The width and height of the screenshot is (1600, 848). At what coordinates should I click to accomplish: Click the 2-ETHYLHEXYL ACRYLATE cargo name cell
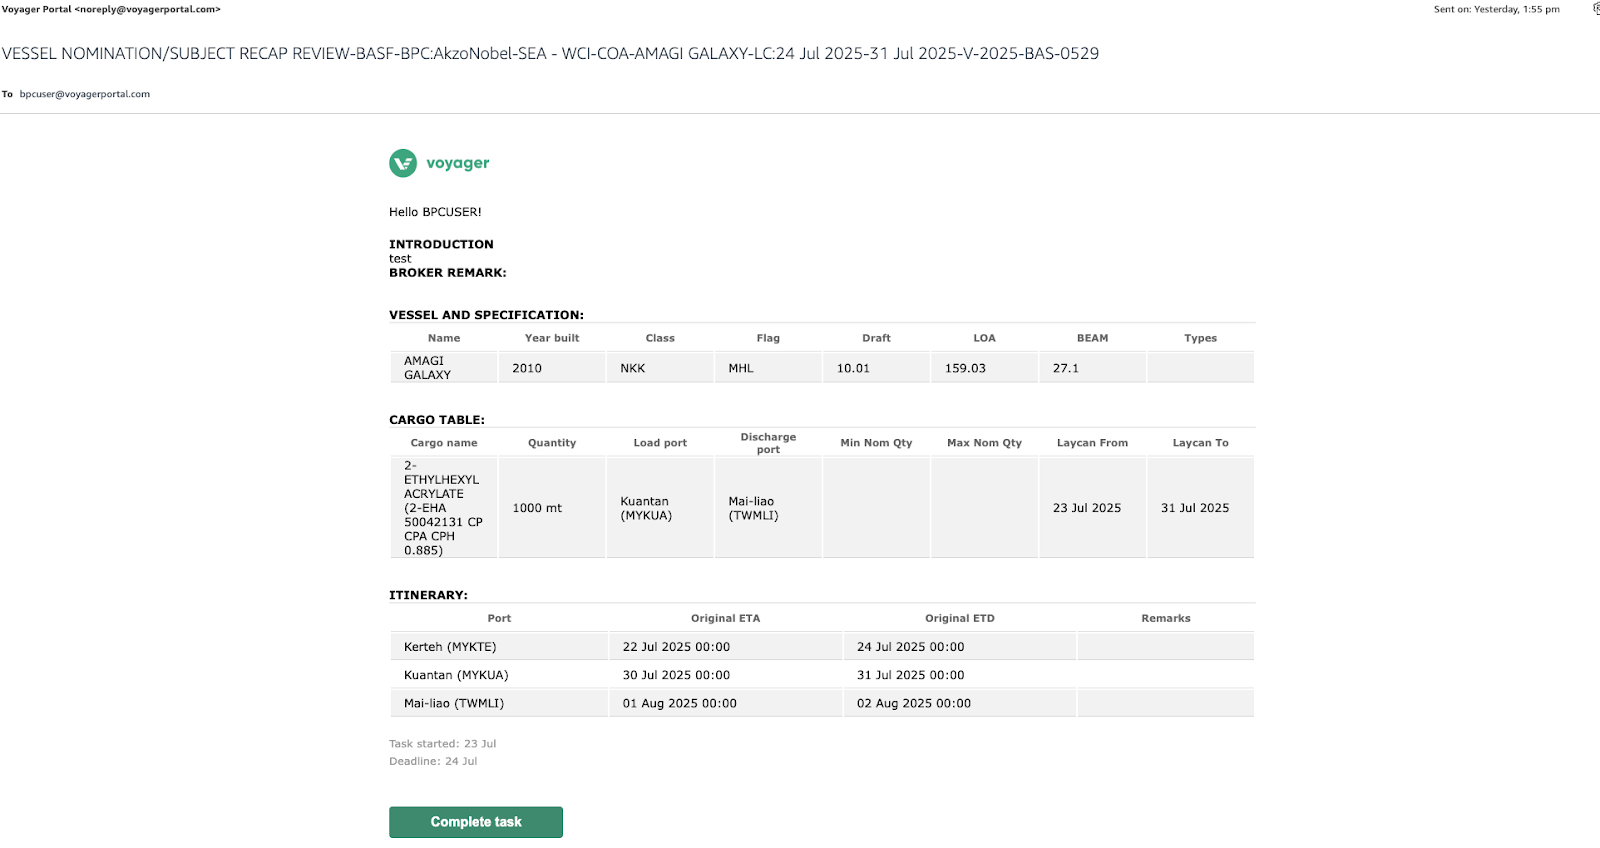pos(444,508)
